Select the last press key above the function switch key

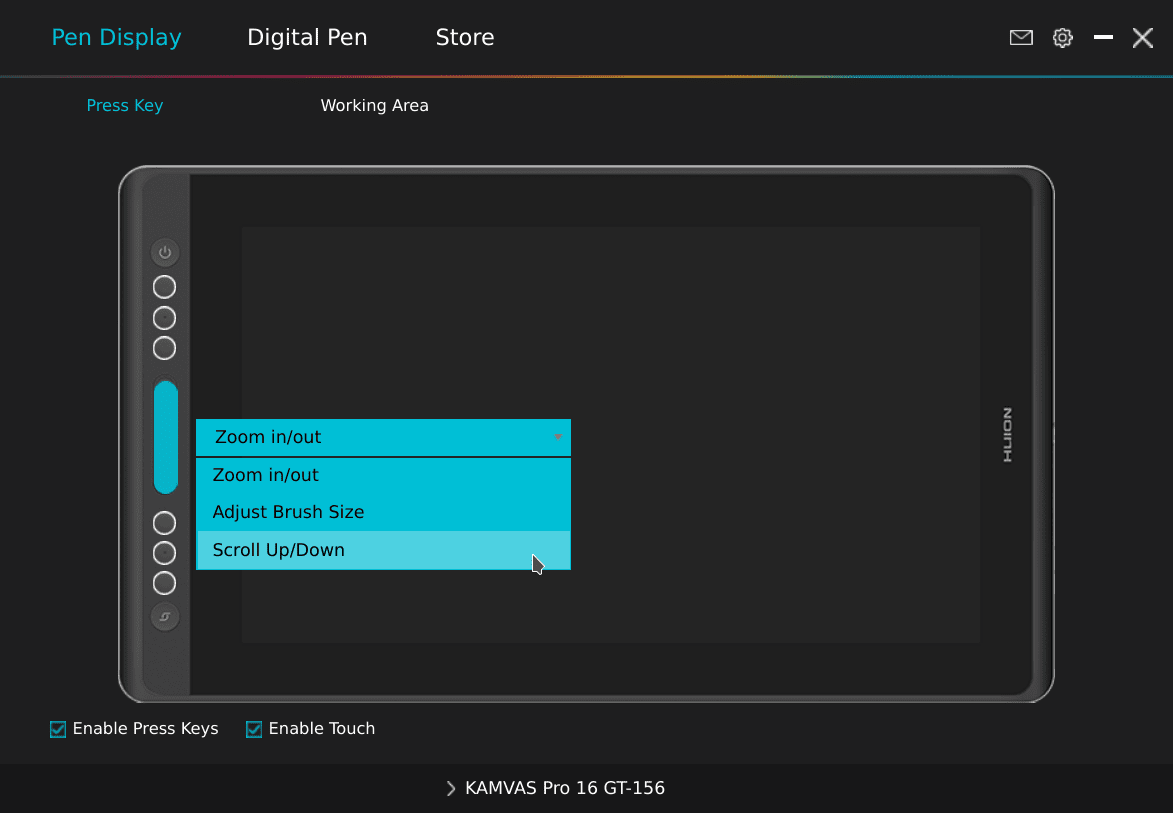coord(165,583)
